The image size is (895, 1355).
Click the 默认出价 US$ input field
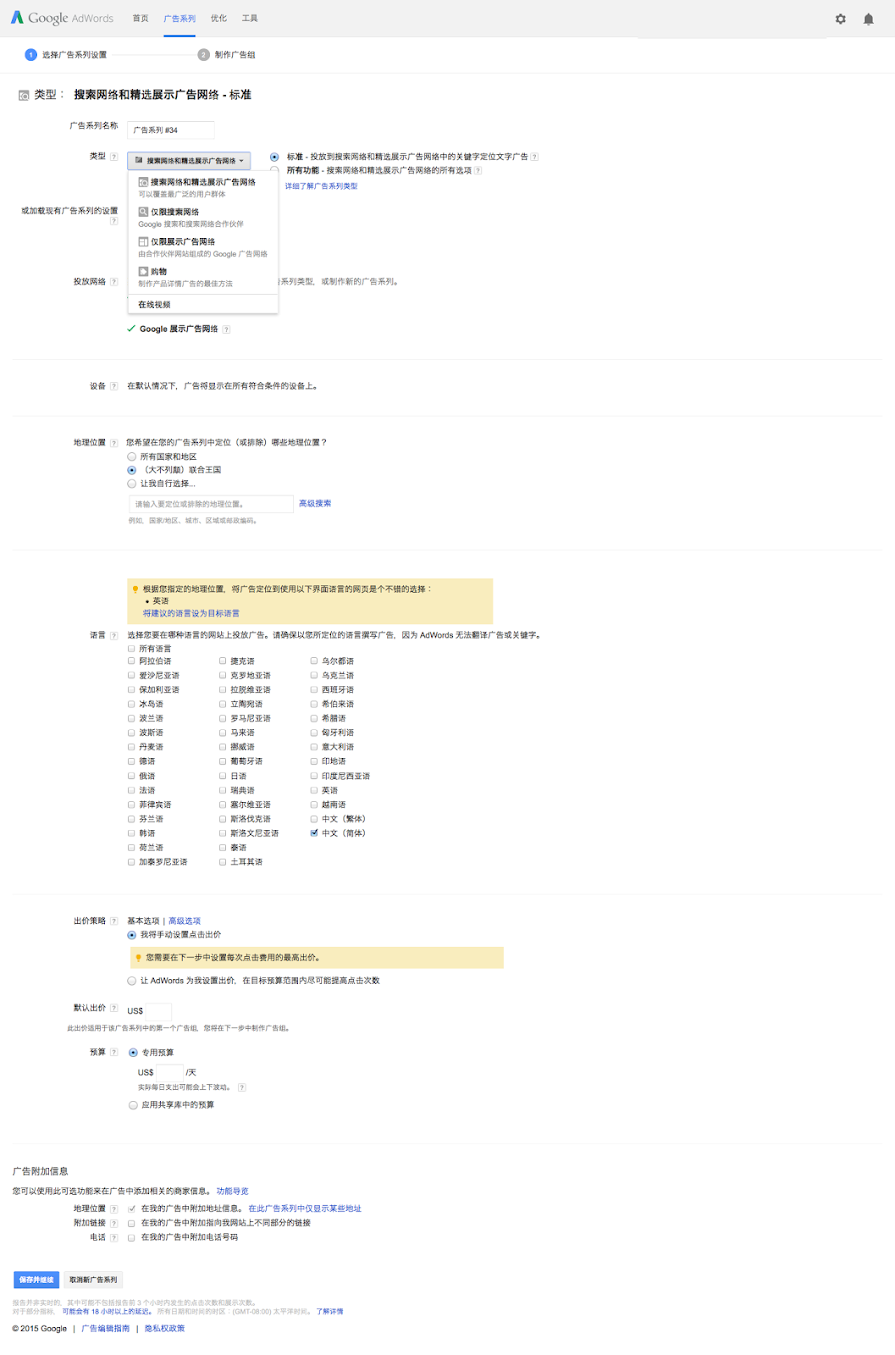tap(159, 1011)
